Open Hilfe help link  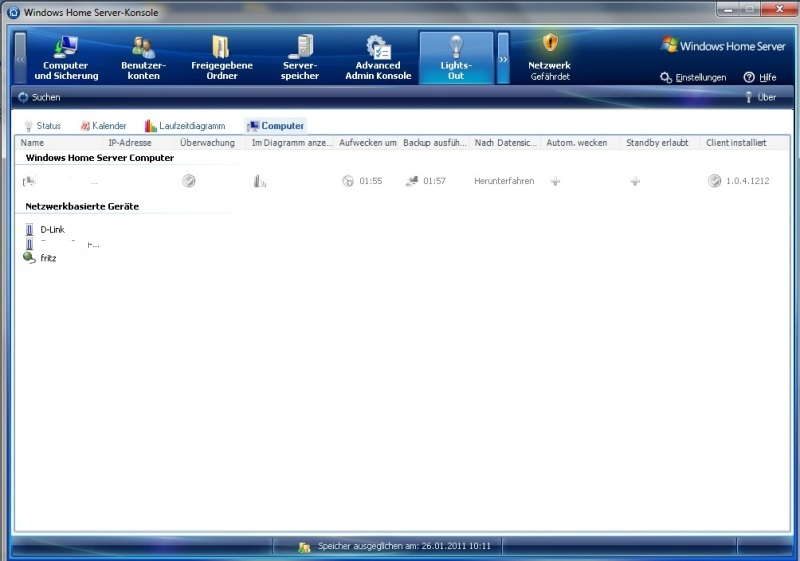pyautogui.click(x=760, y=78)
